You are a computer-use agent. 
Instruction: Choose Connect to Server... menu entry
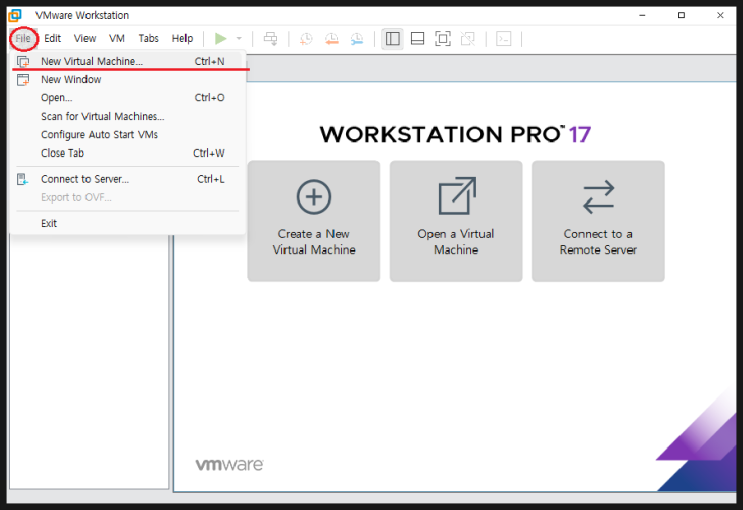tap(127, 179)
